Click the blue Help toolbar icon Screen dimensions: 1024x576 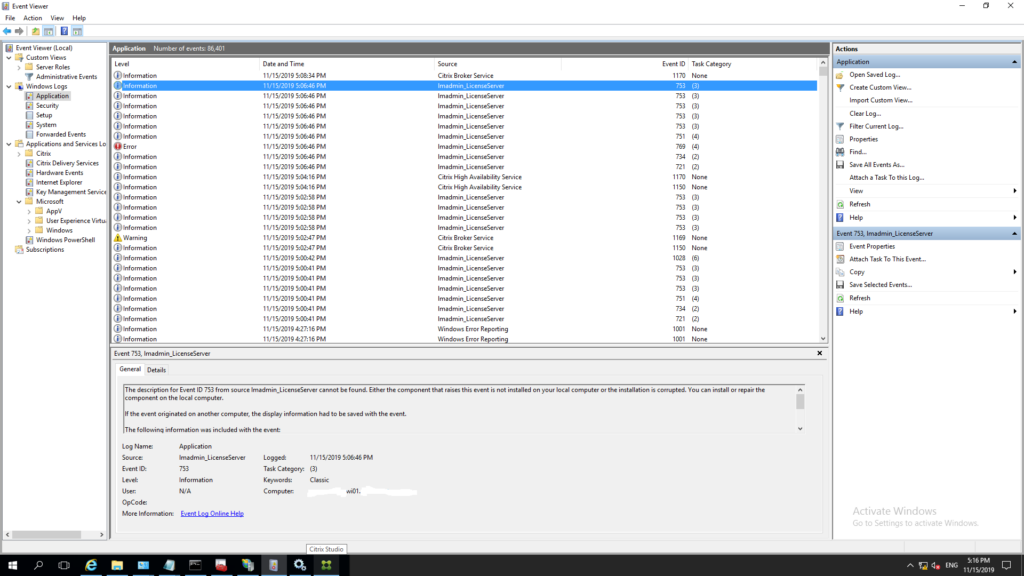tap(64, 31)
